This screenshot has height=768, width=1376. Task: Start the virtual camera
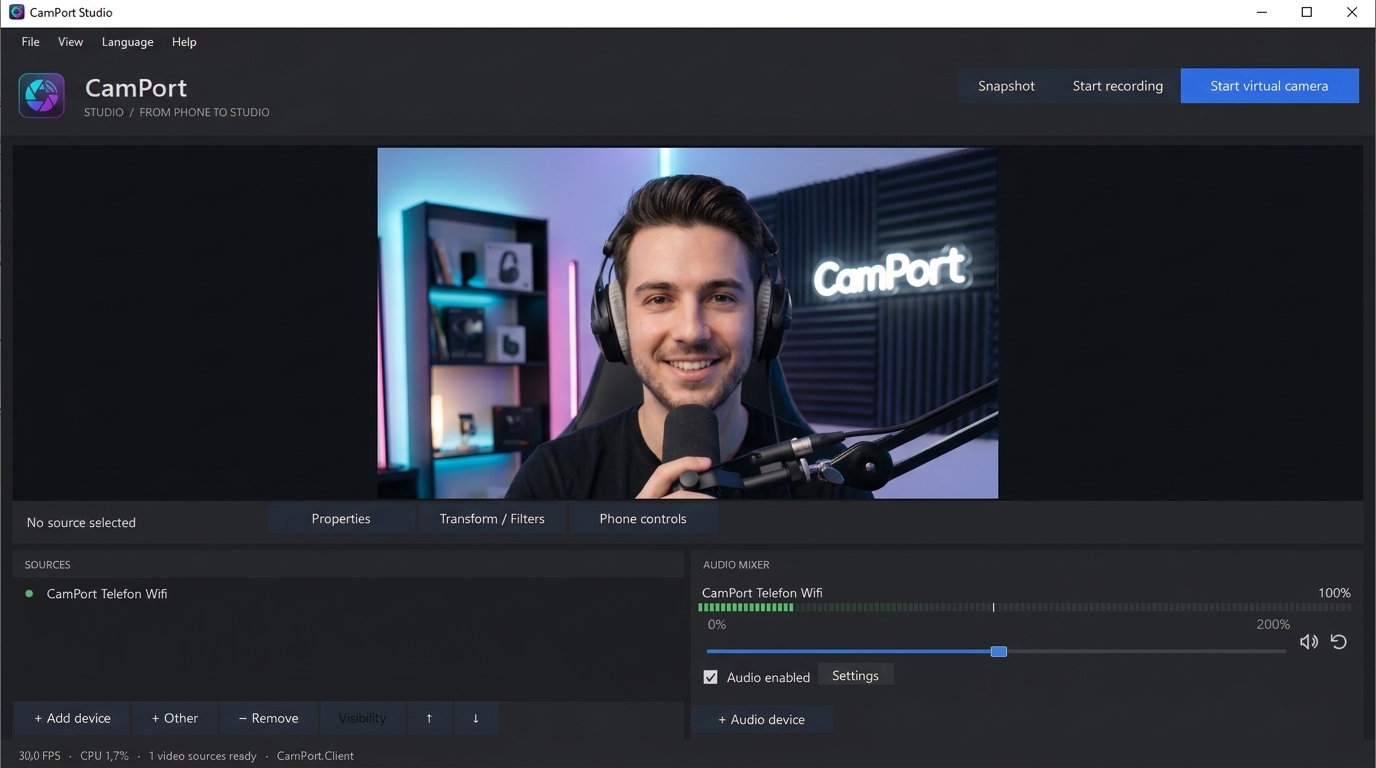(x=1269, y=86)
